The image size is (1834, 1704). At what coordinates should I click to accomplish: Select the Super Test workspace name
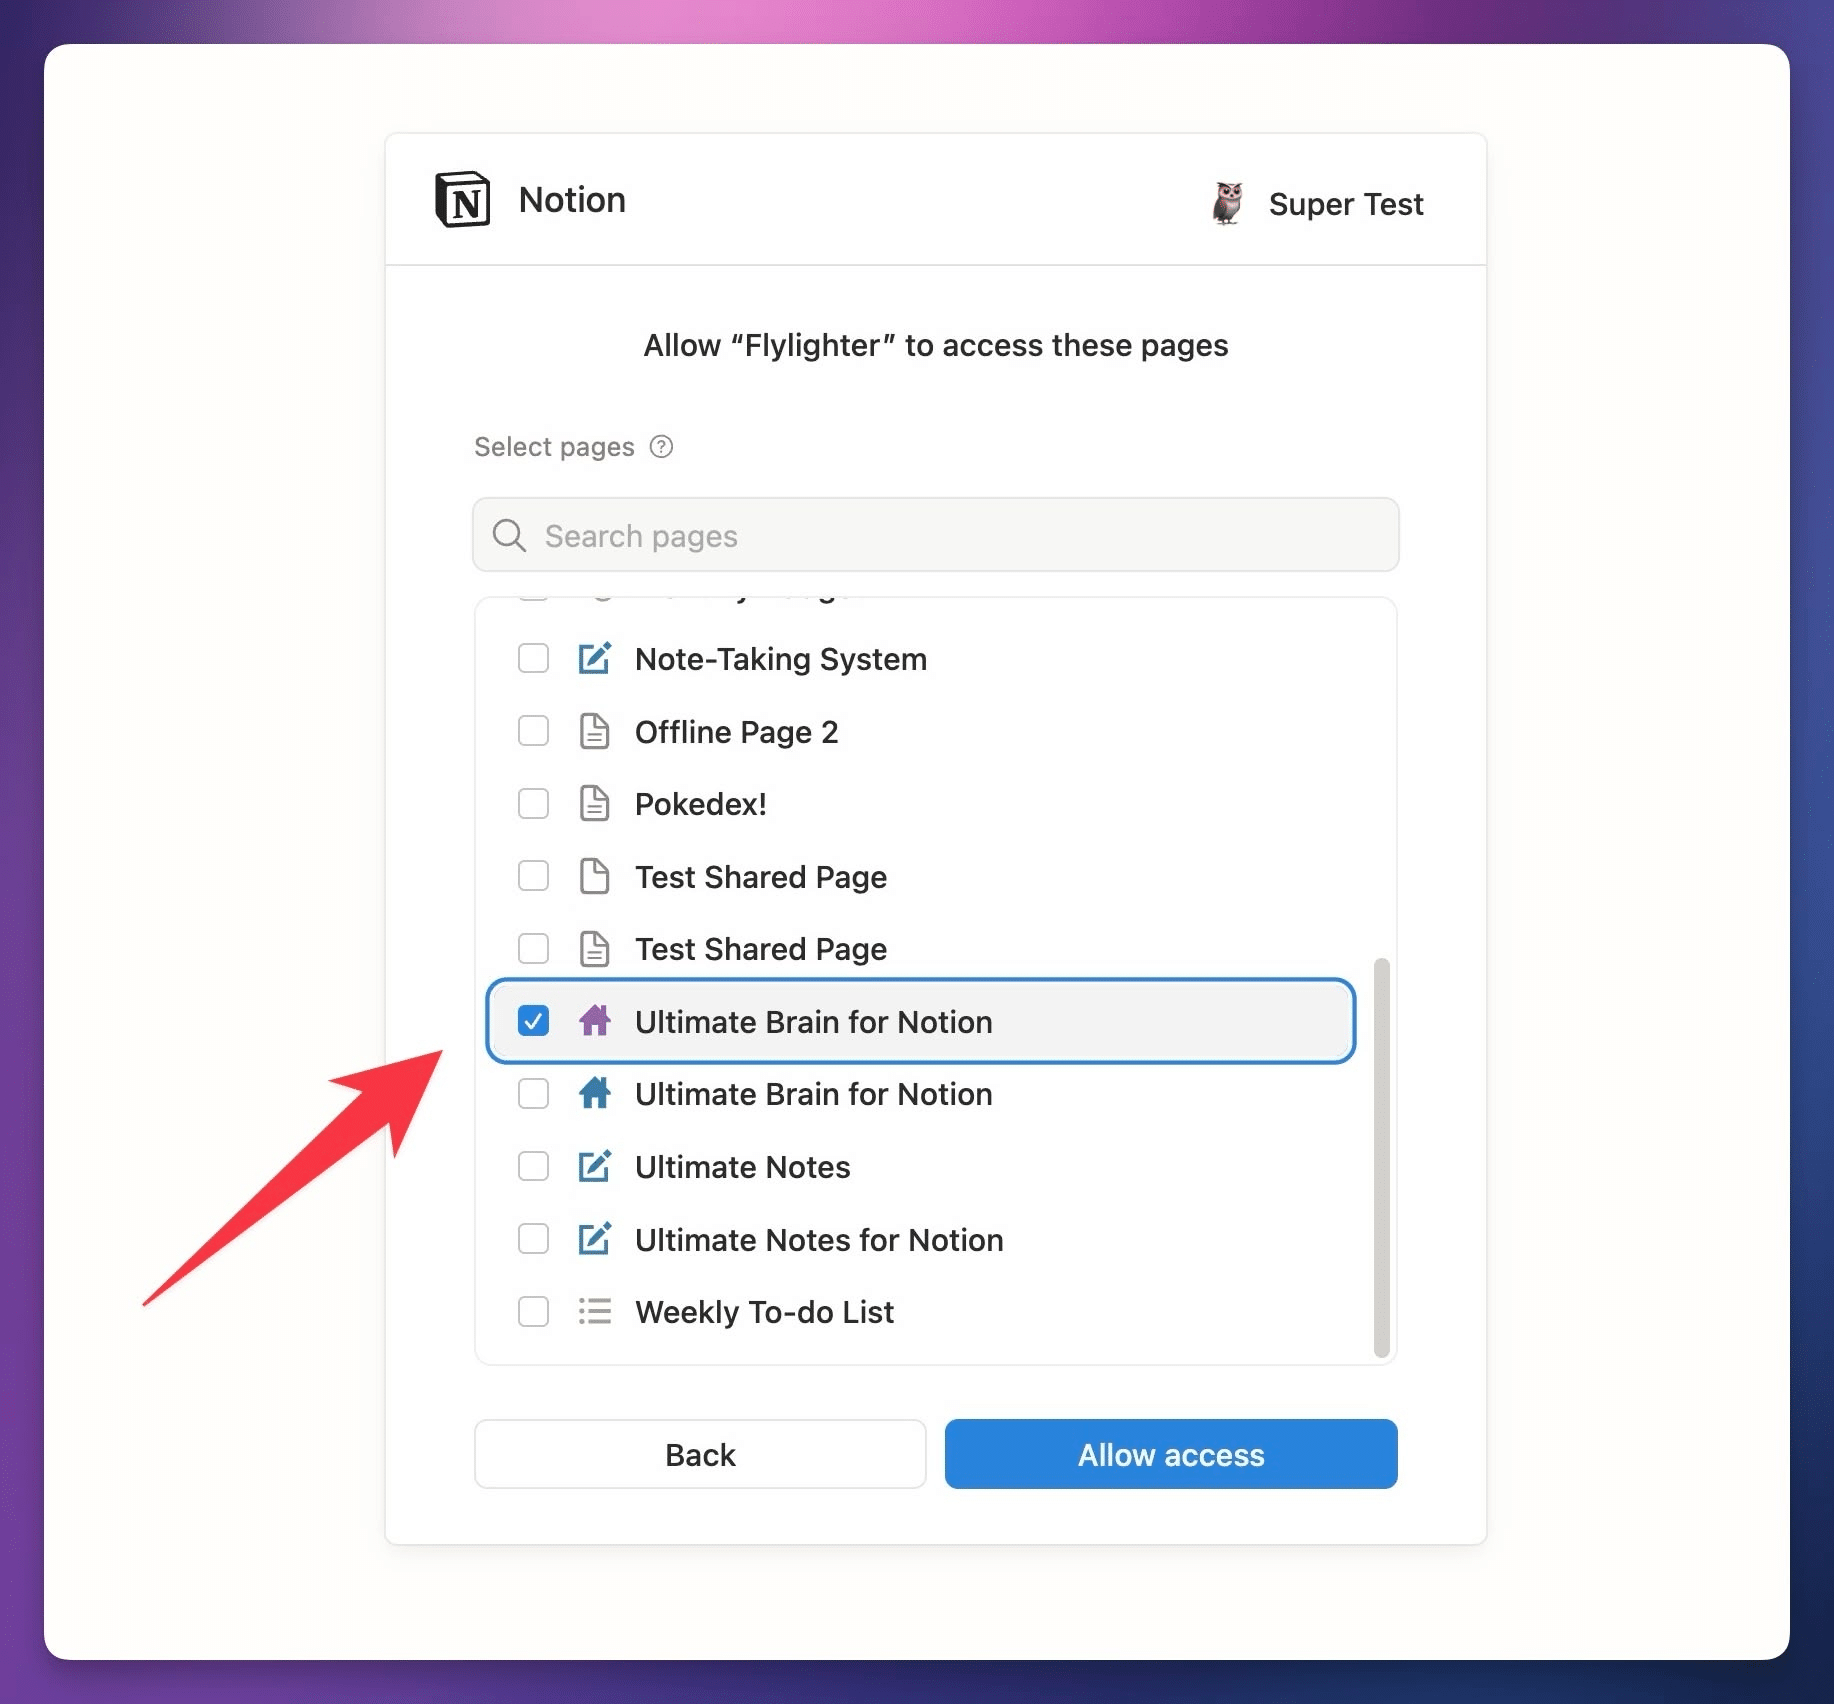pos(1345,204)
